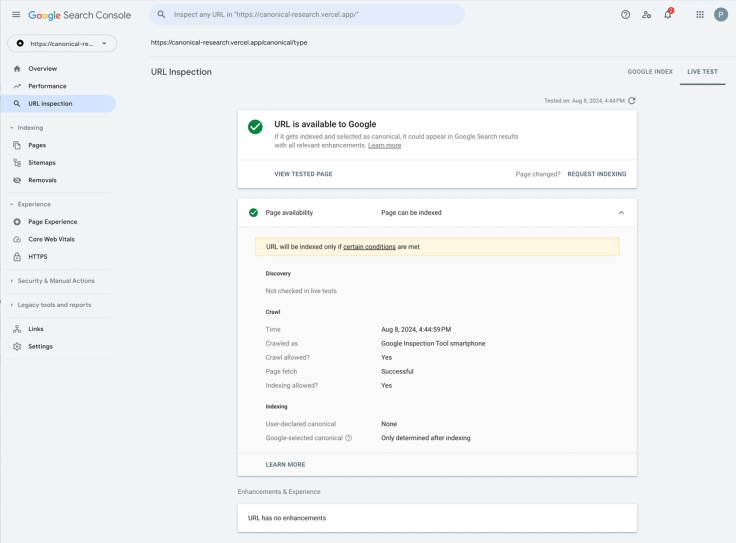Image resolution: width=736 pixels, height=543 pixels.
Task: Select the Live Test tab
Action: [702, 72]
